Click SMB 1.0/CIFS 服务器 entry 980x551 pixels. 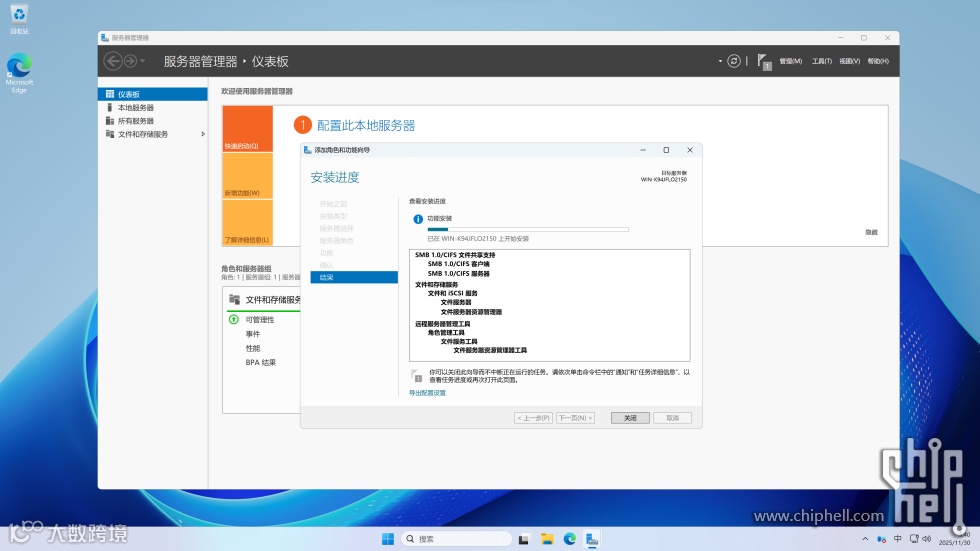(x=459, y=274)
